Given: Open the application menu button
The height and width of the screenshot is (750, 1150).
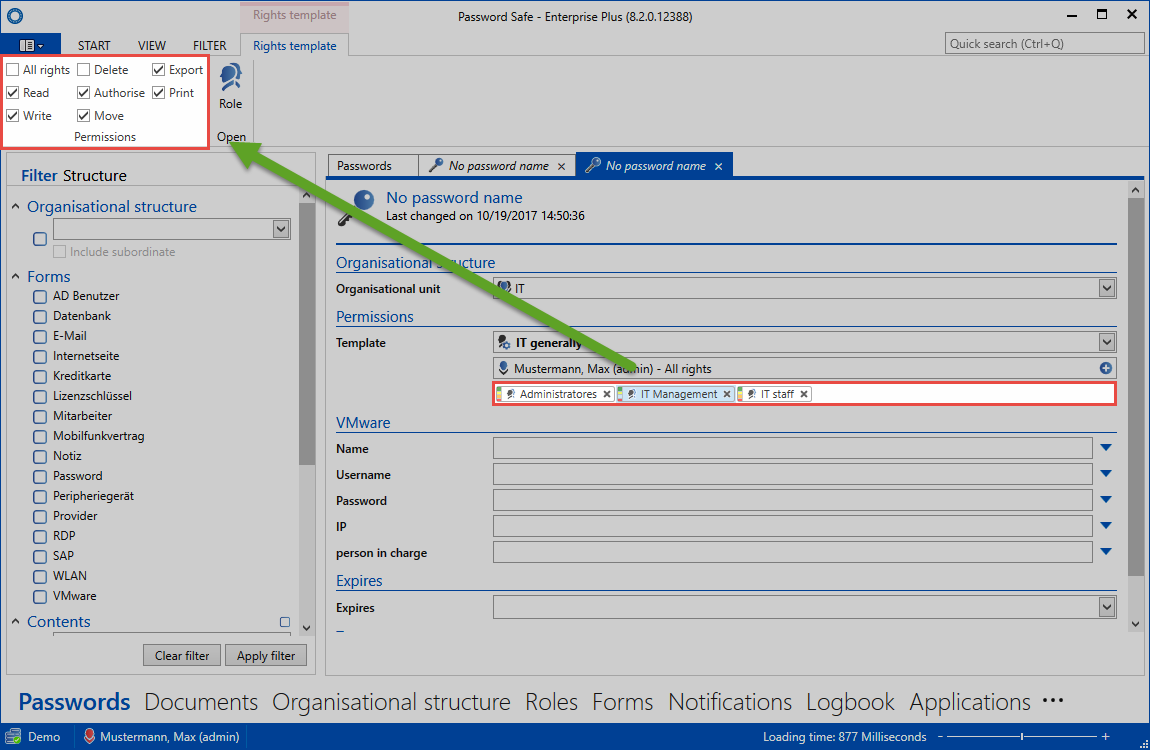Looking at the screenshot, I should 31,45.
